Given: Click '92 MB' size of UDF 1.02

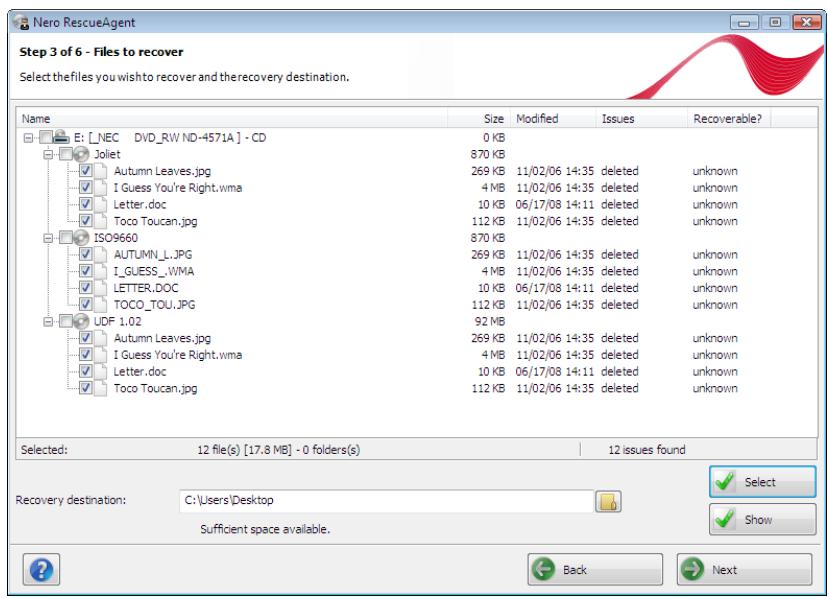Looking at the screenshot, I should pos(490,321).
